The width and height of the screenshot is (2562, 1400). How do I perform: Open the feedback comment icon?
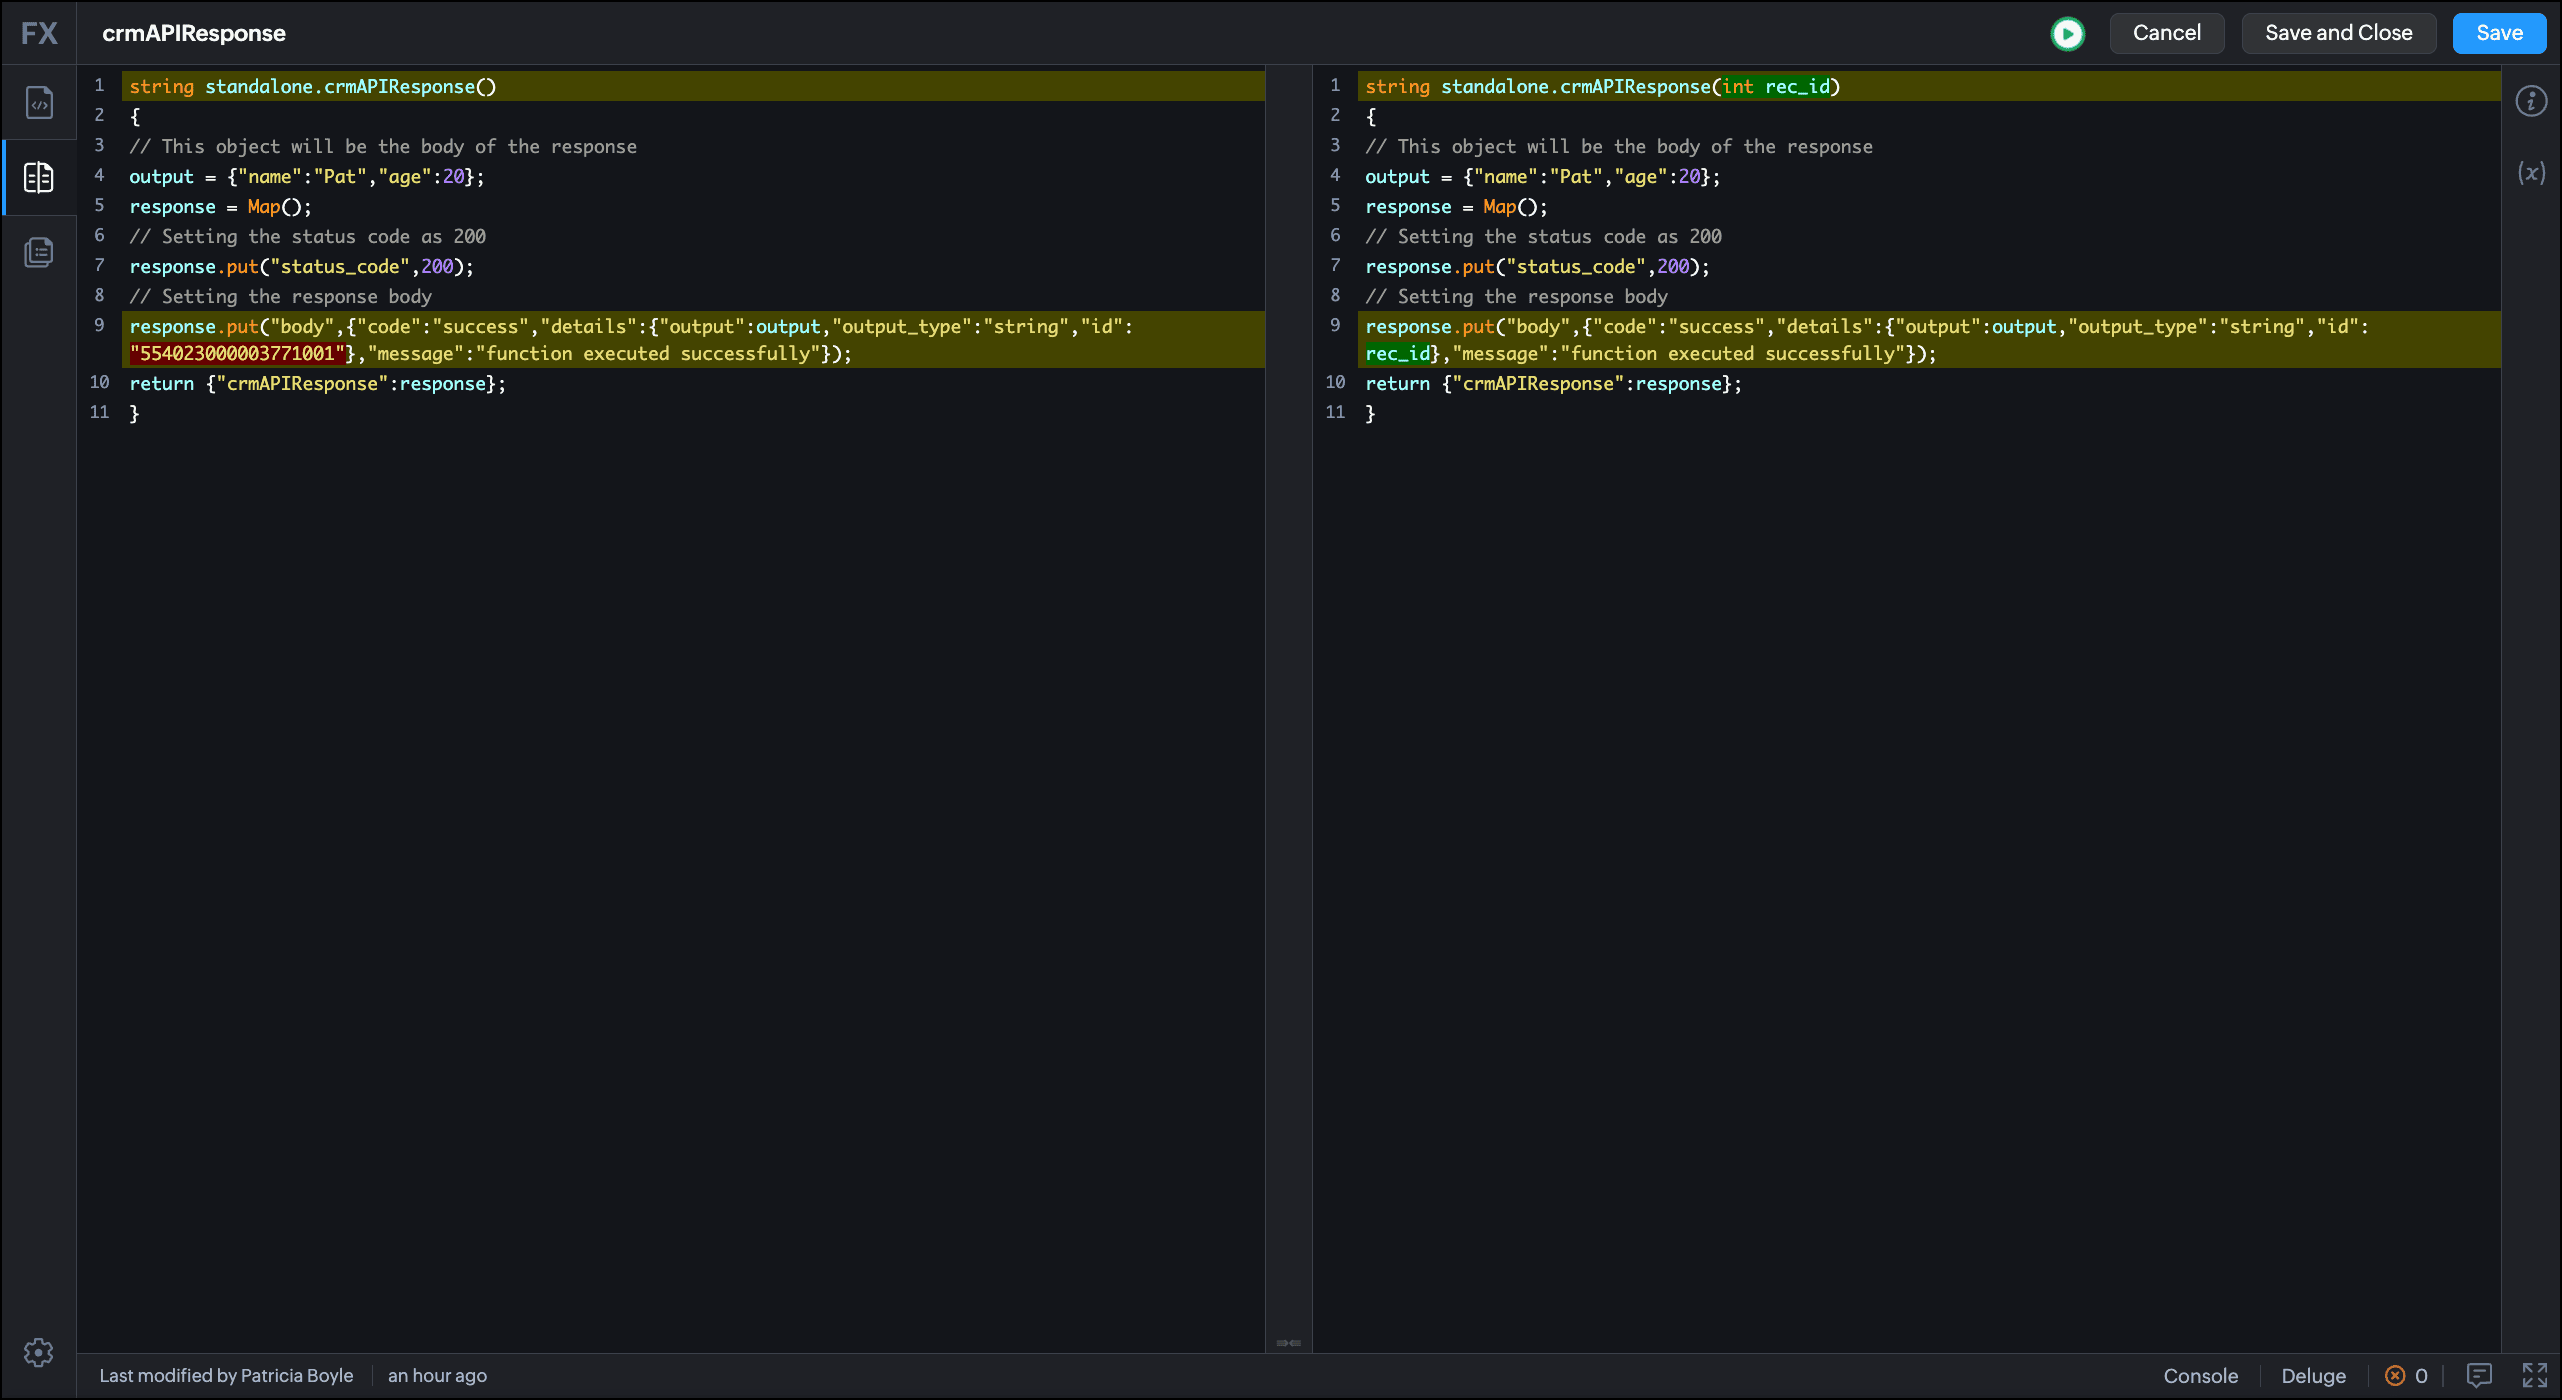(x=2479, y=1376)
